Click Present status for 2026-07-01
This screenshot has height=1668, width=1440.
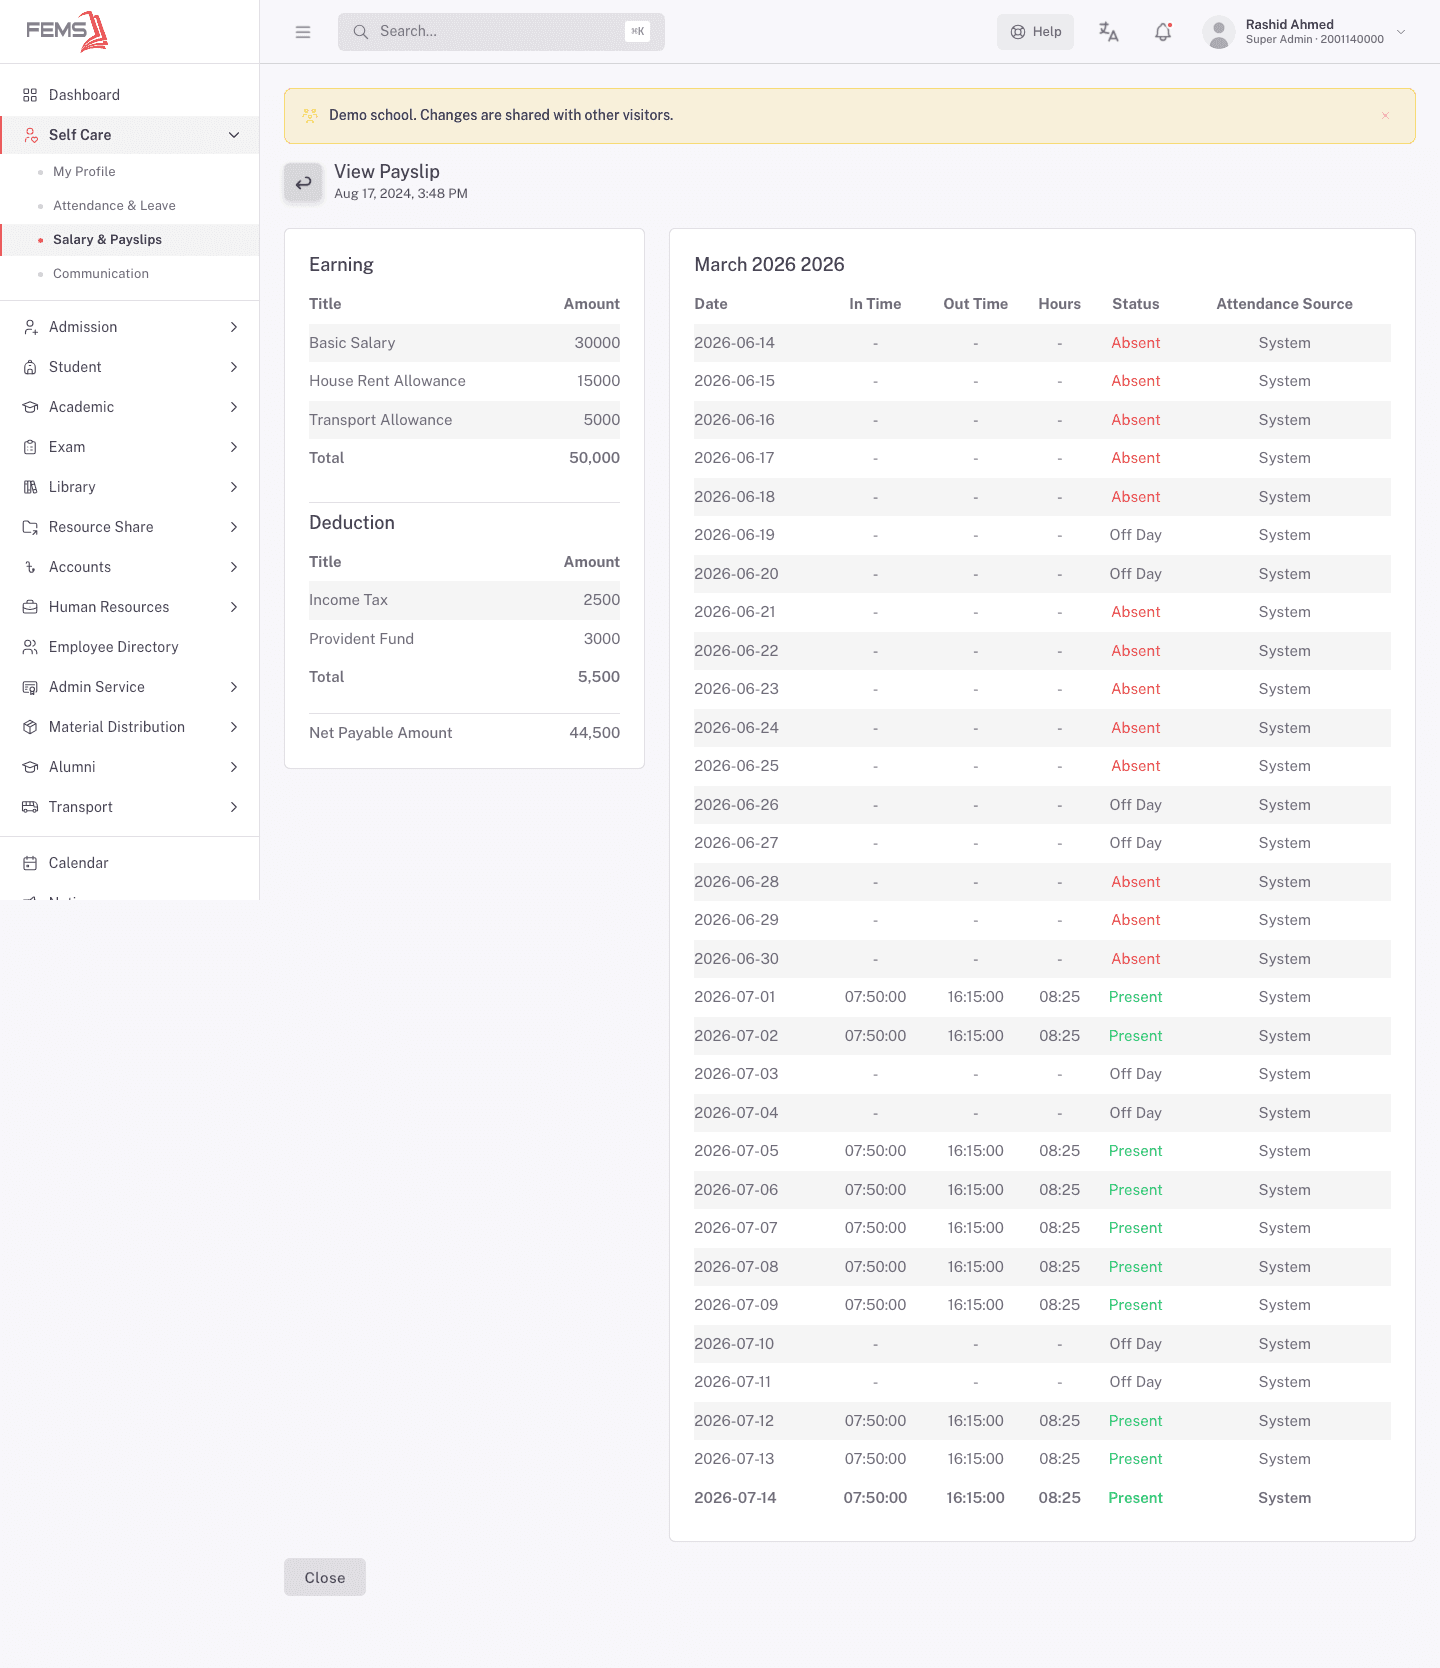[1135, 997]
